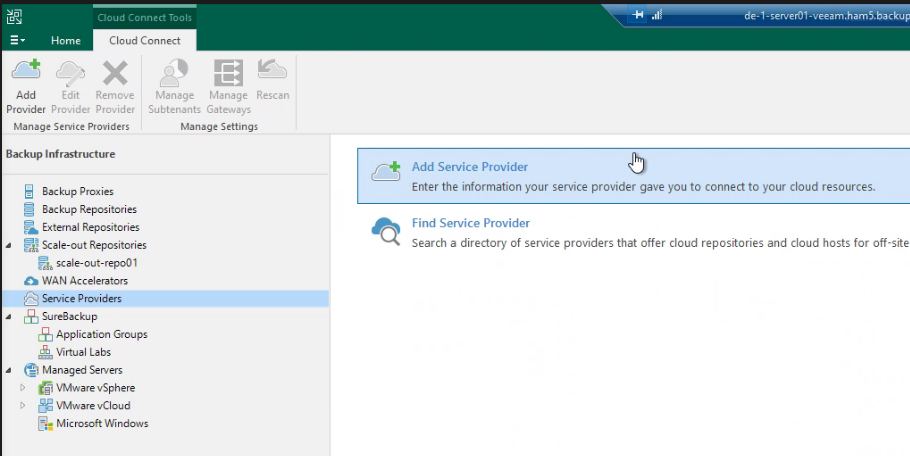Pin the remote session connection bar
Viewport: 910px width, 456px height.
[x=638, y=15]
